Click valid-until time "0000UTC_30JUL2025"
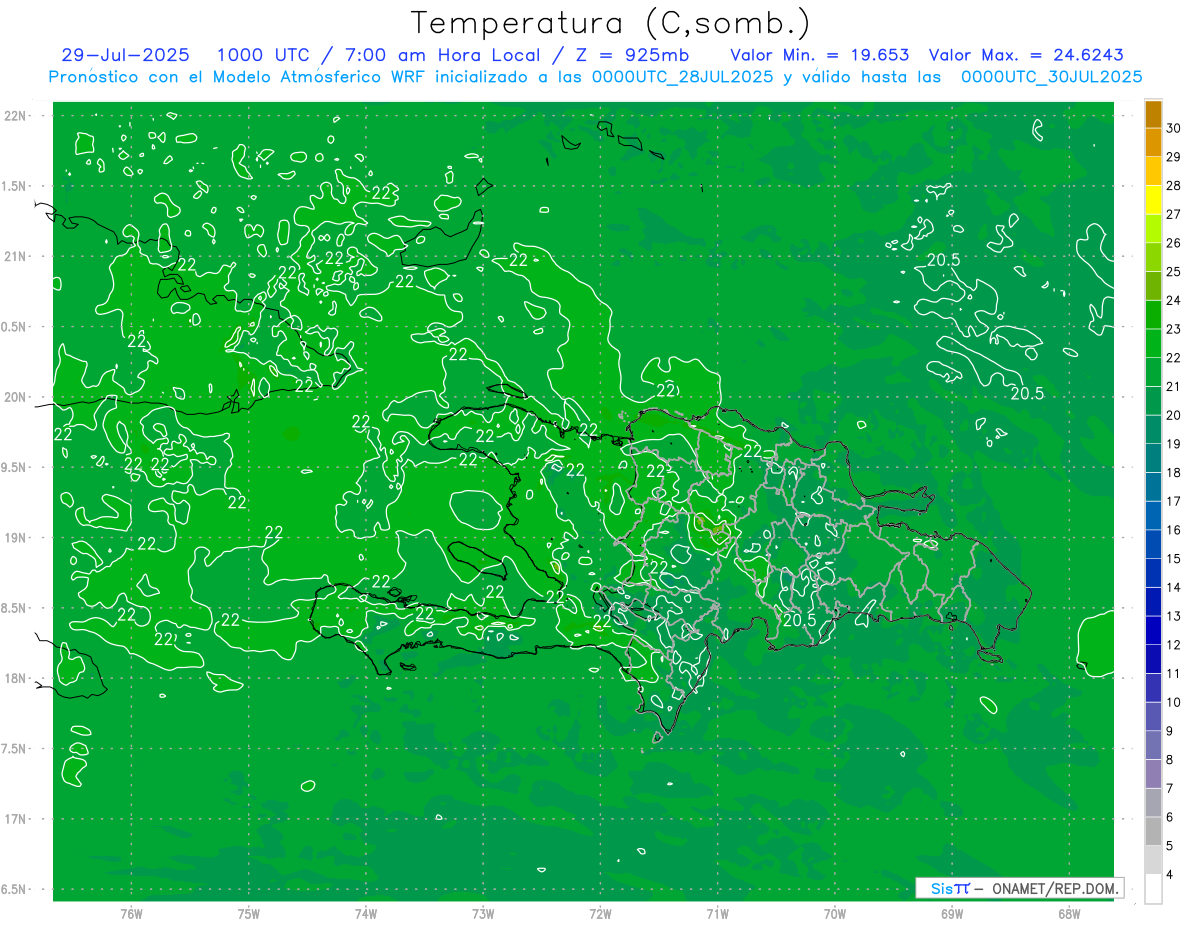The image size is (1200, 927). (x=1052, y=76)
